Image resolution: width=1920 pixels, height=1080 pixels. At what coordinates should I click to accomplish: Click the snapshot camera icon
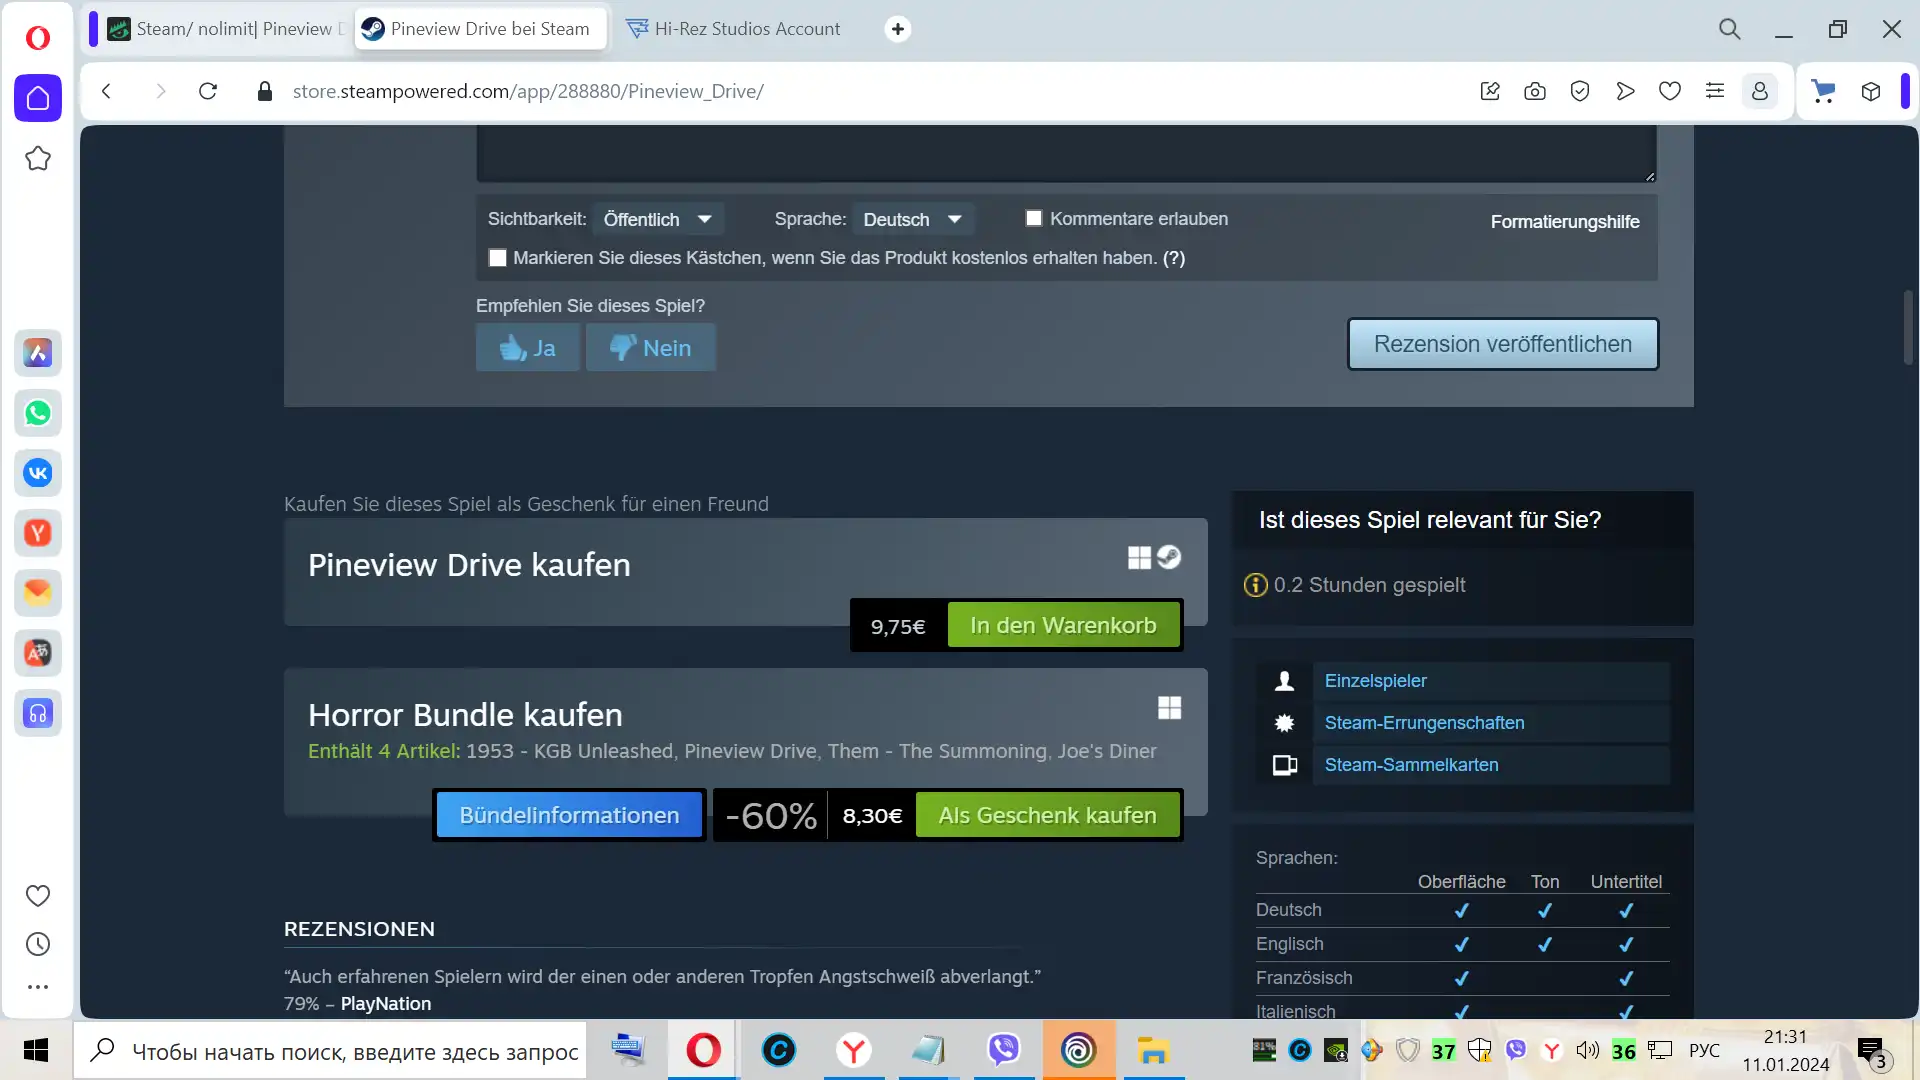[1535, 91]
